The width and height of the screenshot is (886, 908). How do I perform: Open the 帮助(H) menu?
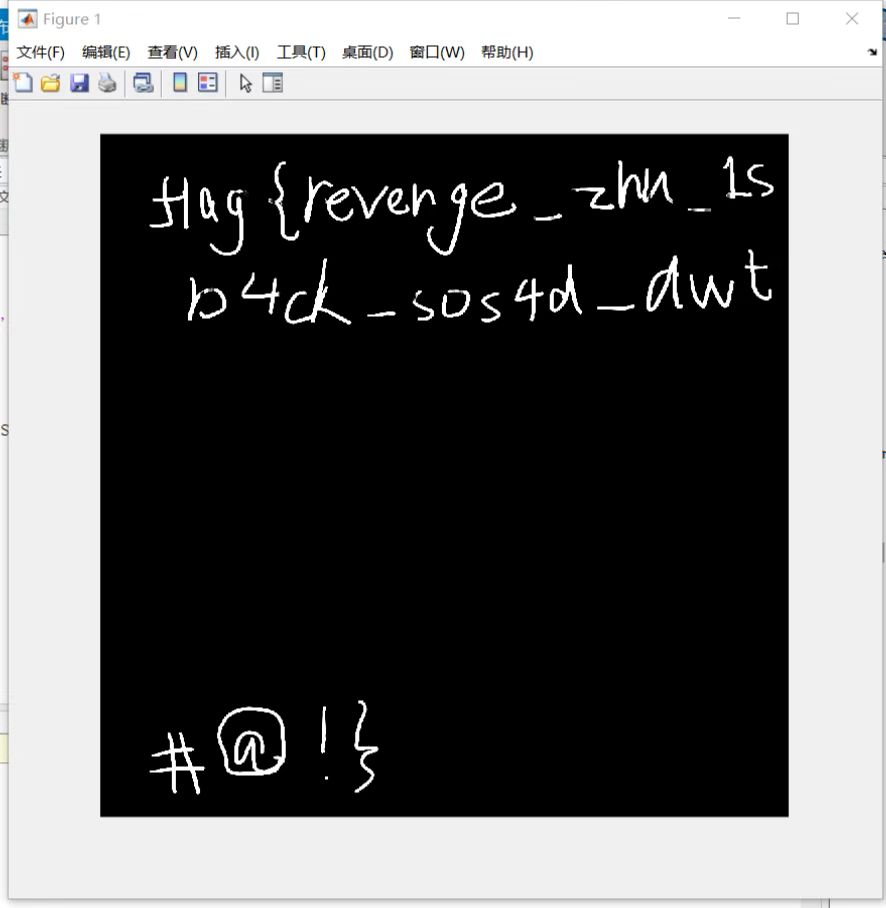tap(507, 53)
